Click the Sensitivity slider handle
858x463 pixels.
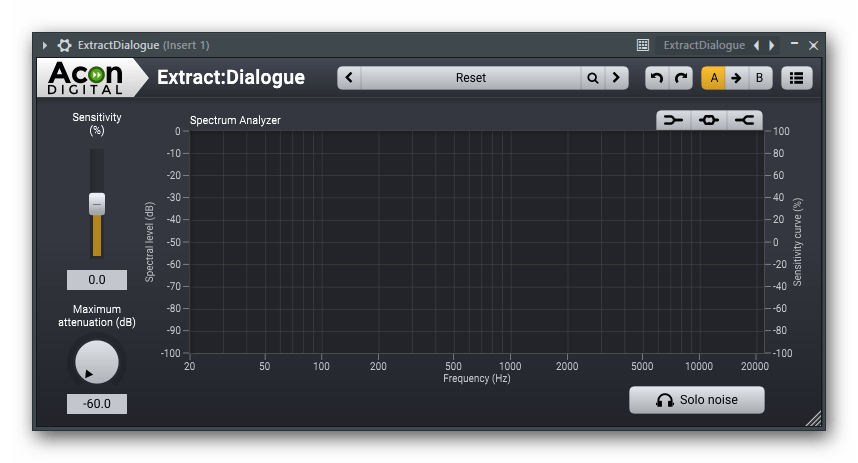[97, 204]
